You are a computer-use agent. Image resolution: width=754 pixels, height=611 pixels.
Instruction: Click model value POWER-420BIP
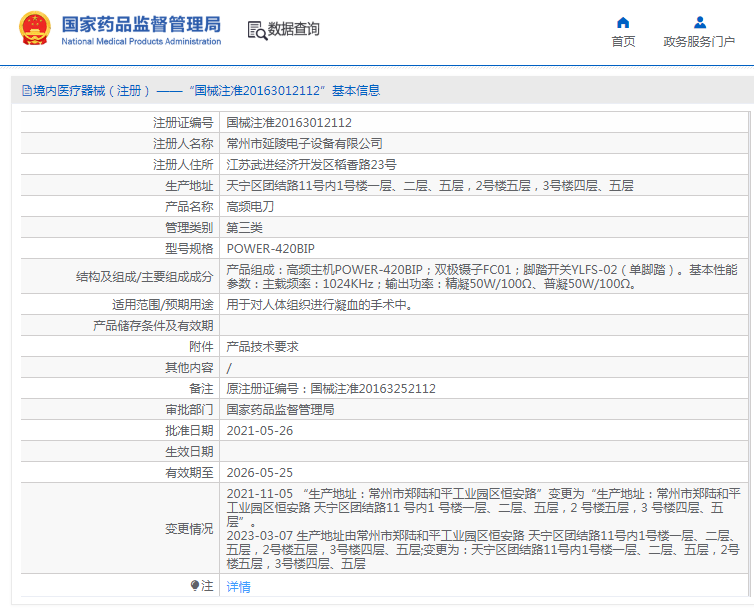pyautogui.click(x=270, y=249)
